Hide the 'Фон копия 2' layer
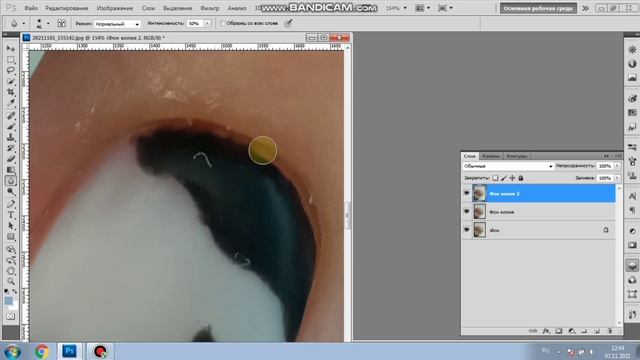Screen dimensions: 640x360 (467, 193)
